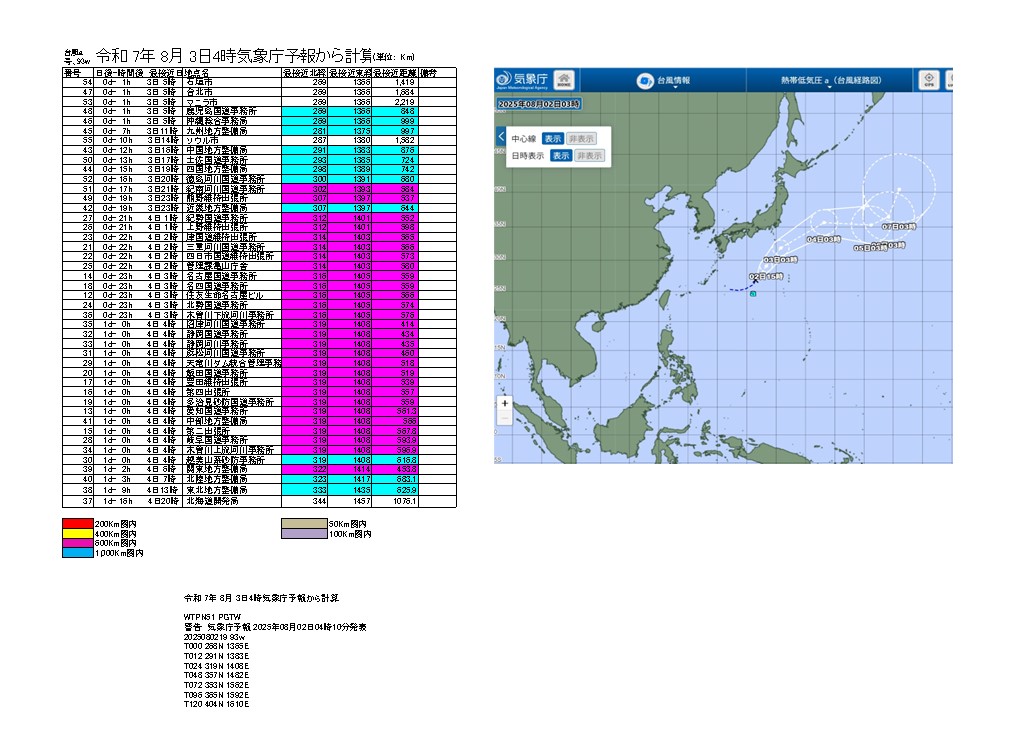Select the 近畿地方整備局 row name cell
Image resolution: width=1011 pixels, height=751 pixels.
coord(232,208)
